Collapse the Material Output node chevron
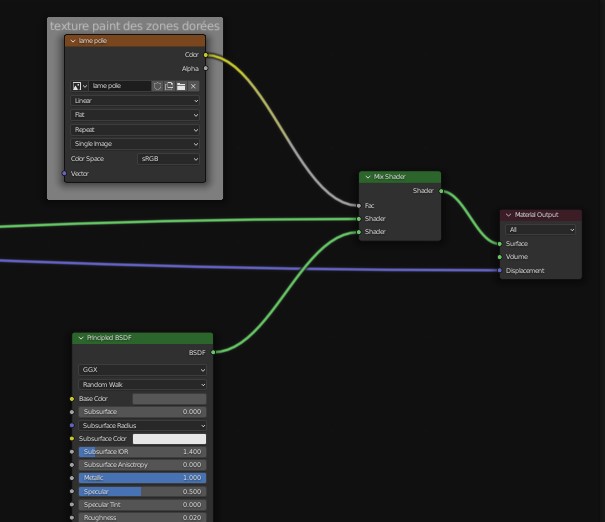605x522 pixels. pos(509,215)
